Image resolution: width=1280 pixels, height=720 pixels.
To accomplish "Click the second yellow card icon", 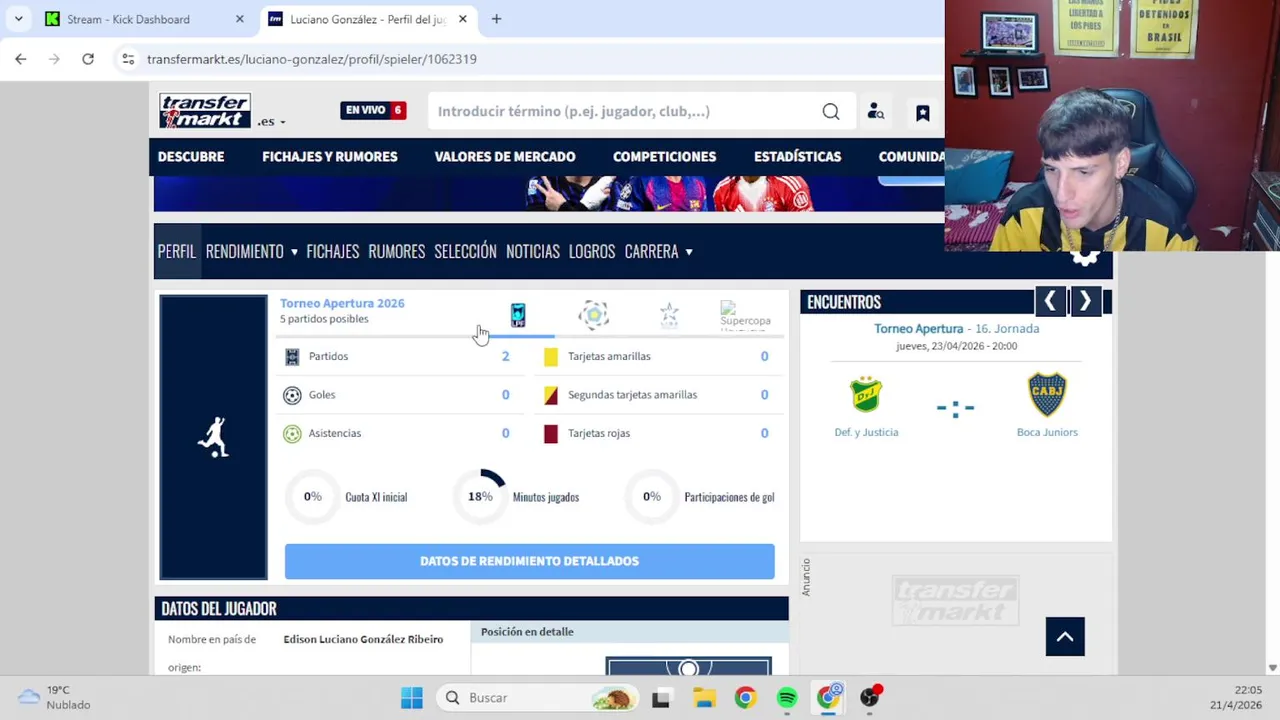I will tap(551, 395).
